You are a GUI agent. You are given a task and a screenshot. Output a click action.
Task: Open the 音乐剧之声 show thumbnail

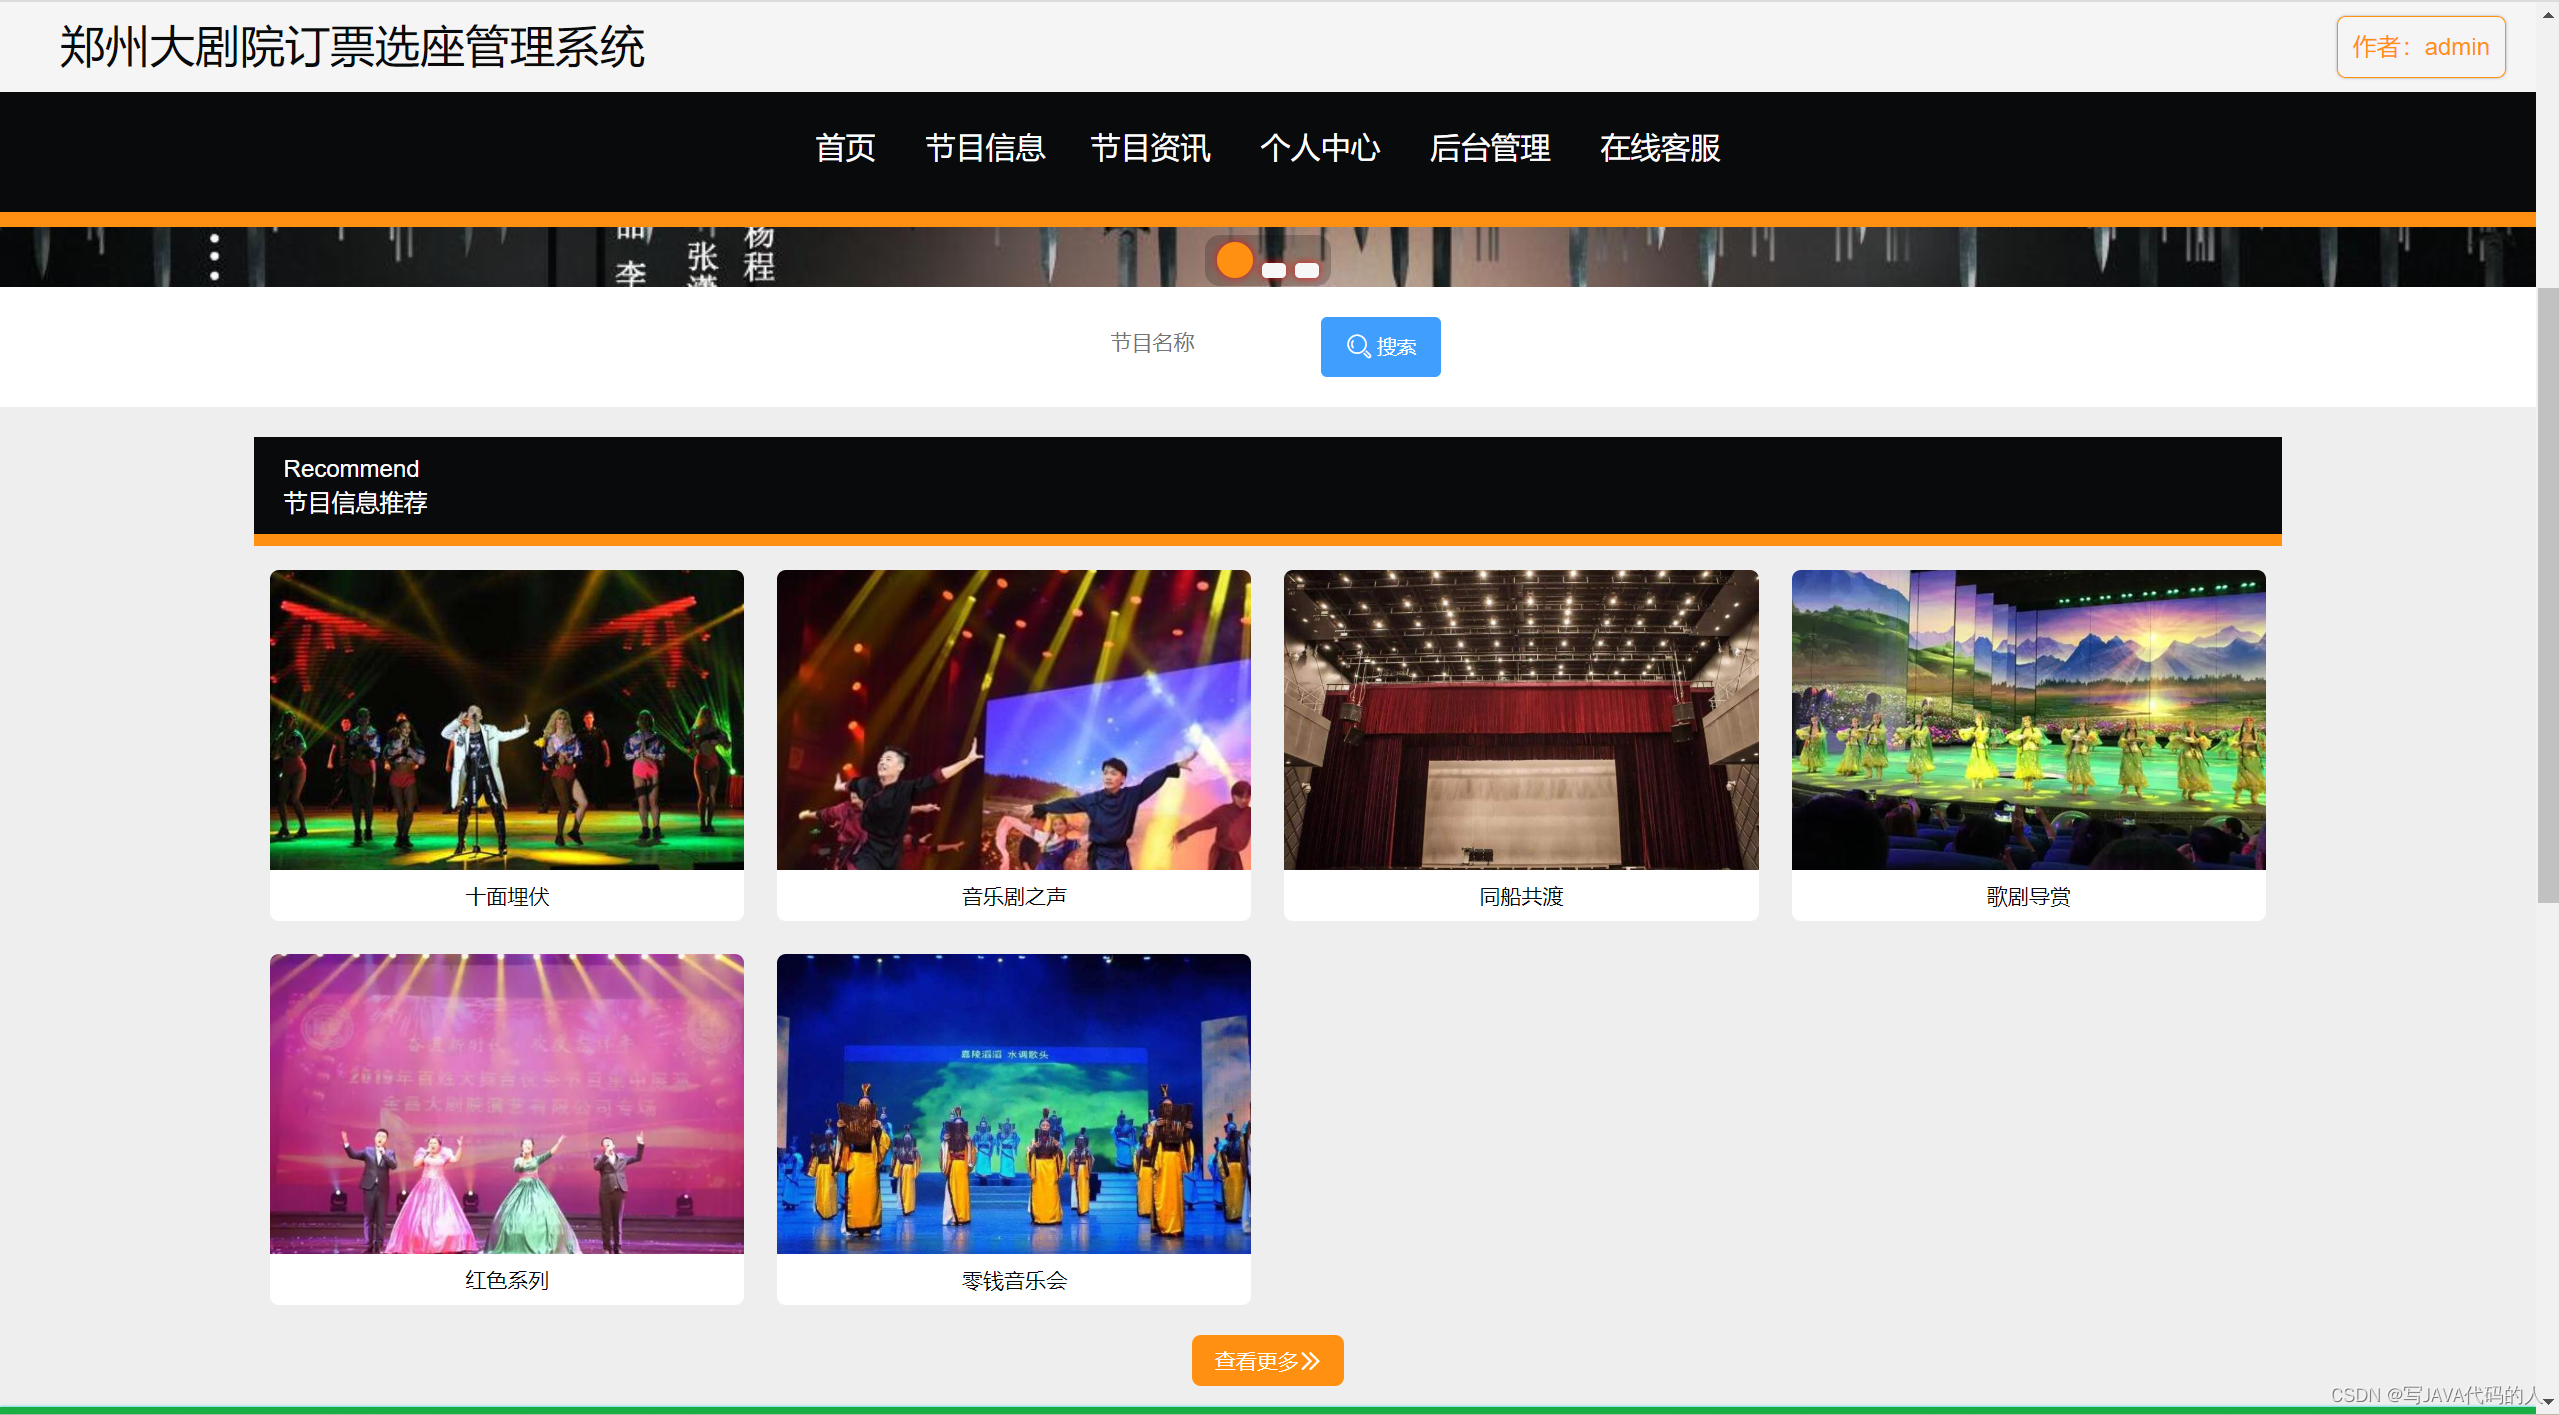(x=1013, y=720)
